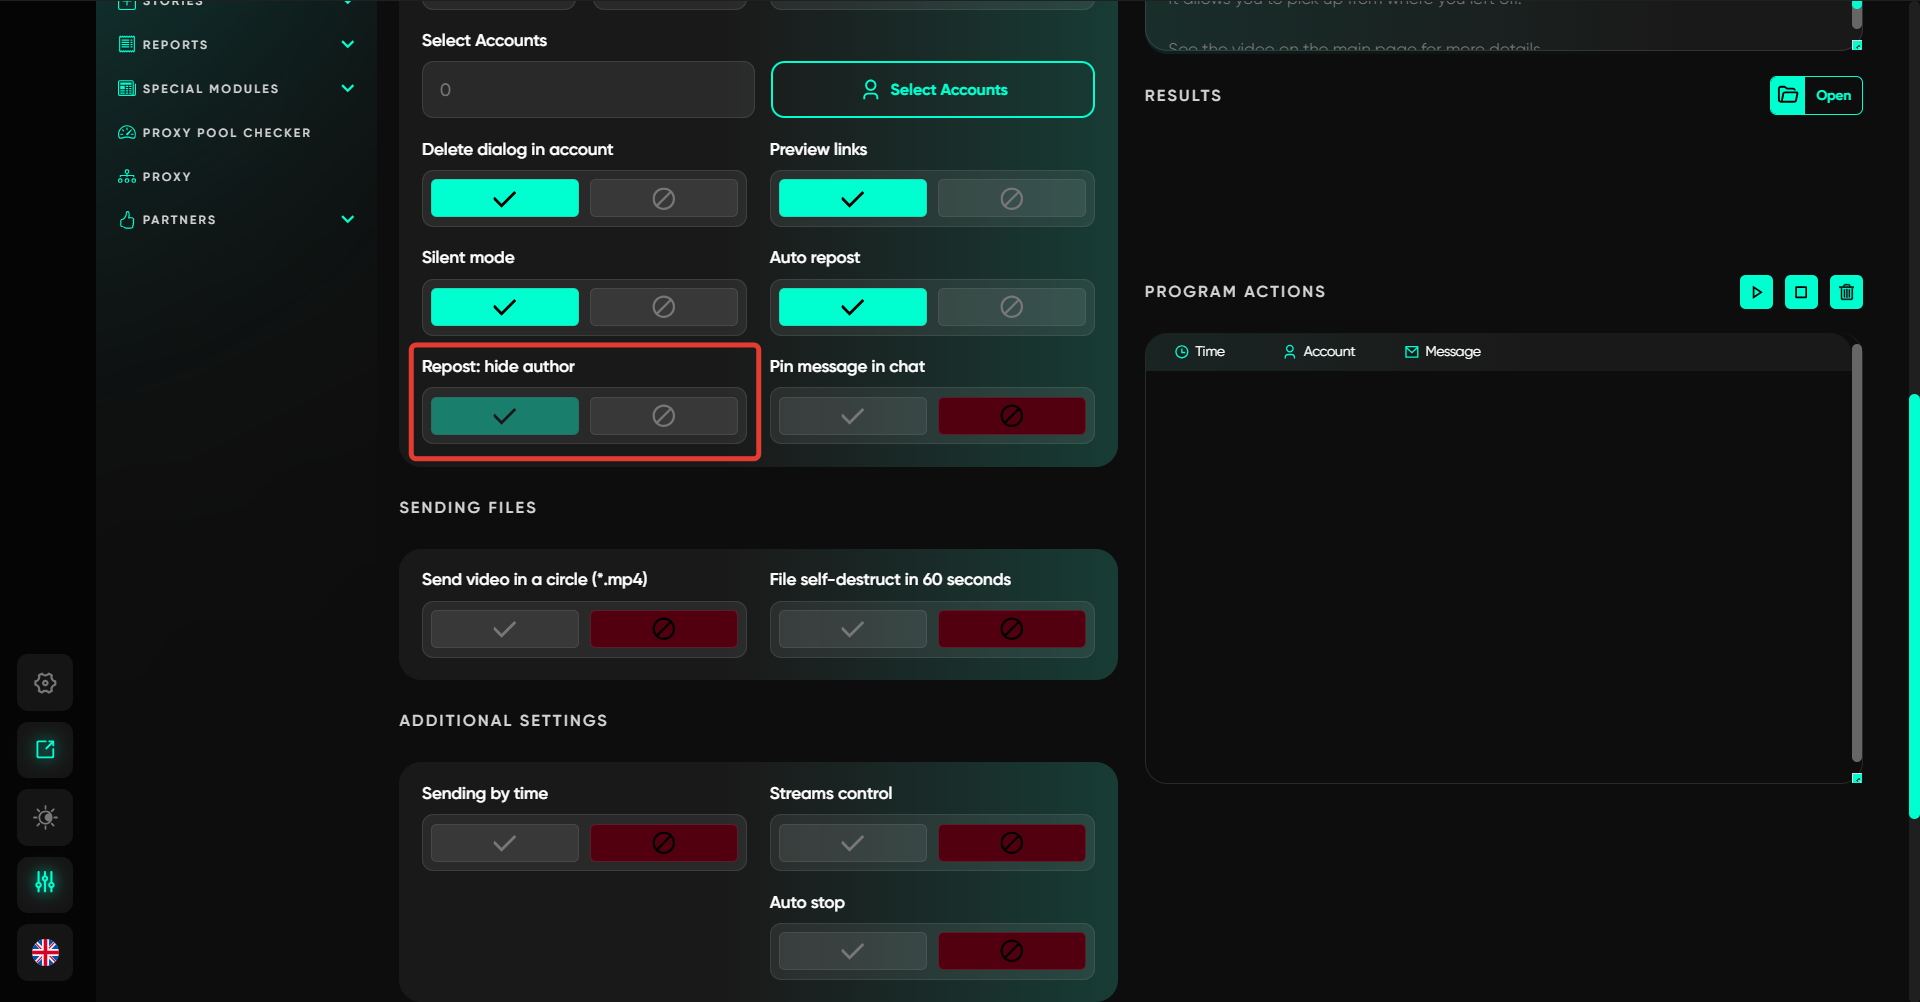1920x1002 pixels.
Task: Expand the Partners menu chevron
Action: [x=347, y=220]
